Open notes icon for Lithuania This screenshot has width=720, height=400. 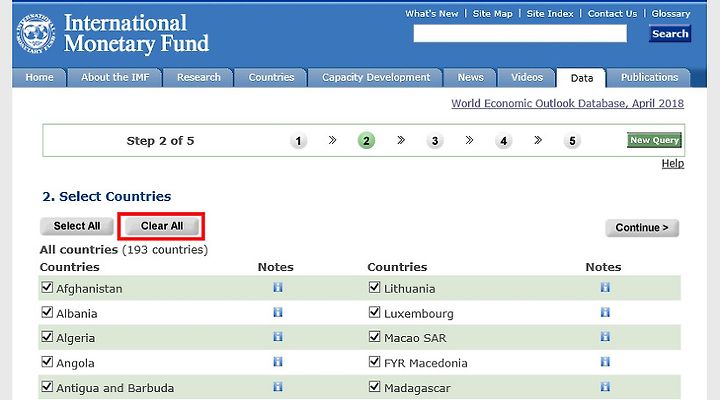point(605,287)
